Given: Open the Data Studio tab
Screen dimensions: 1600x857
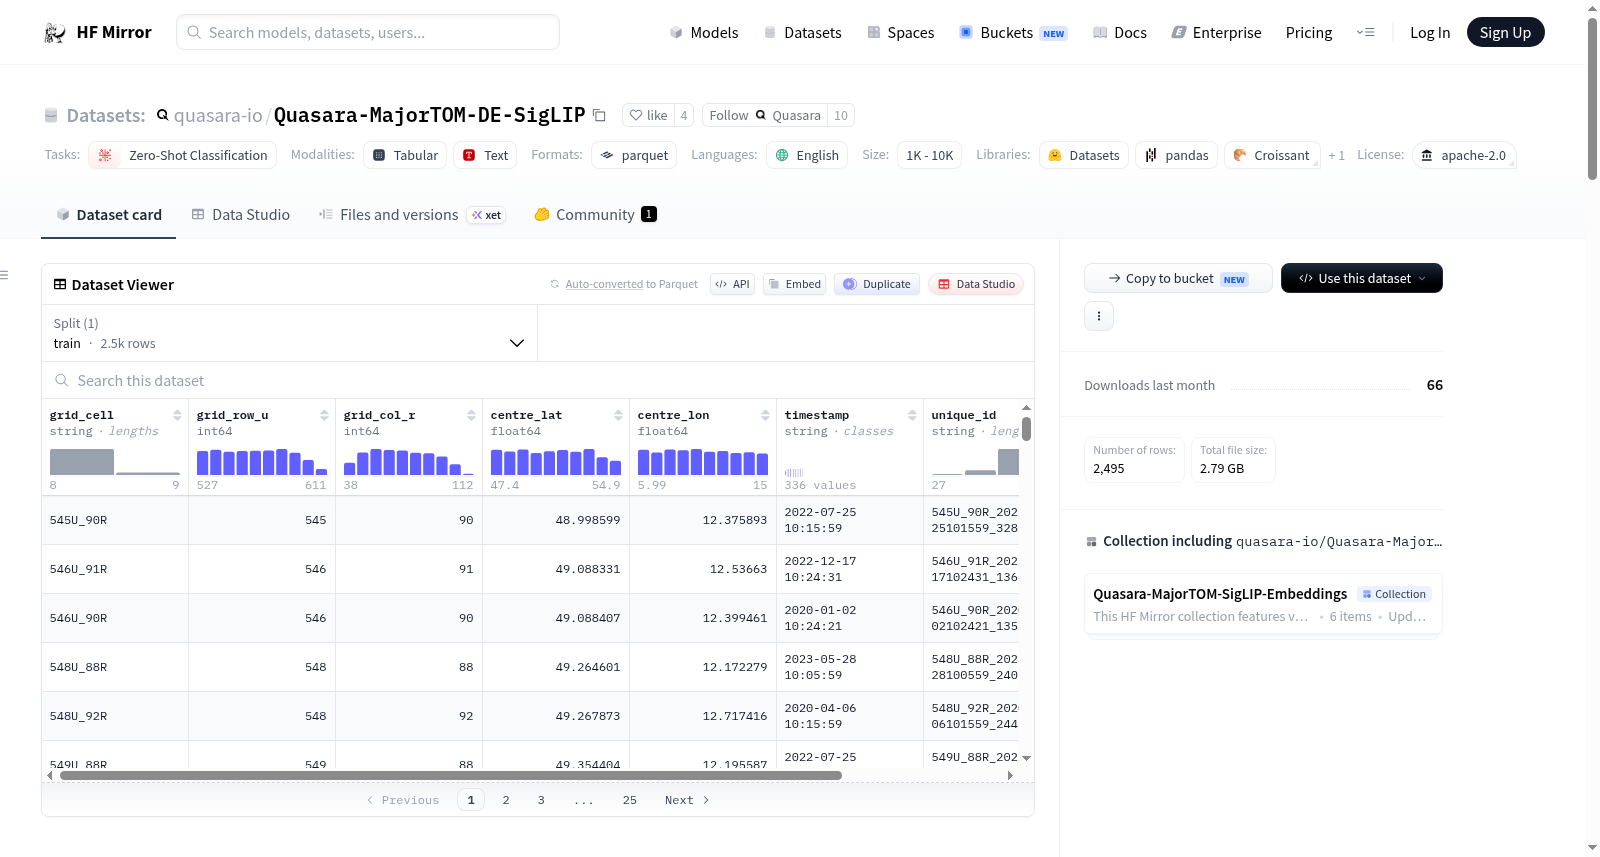Looking at the screenshot, I should [240, 215].
